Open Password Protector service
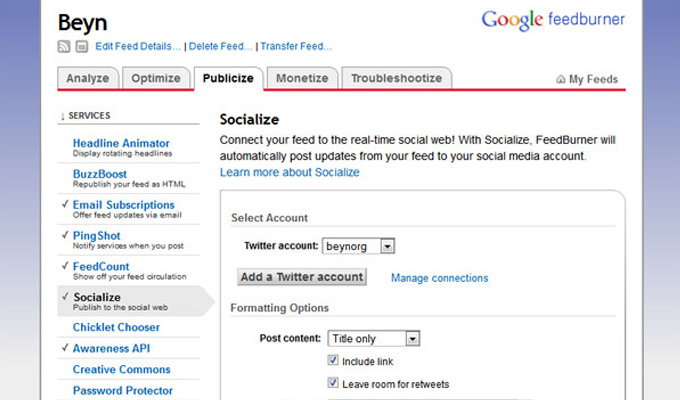 click(x=123, y=390)
